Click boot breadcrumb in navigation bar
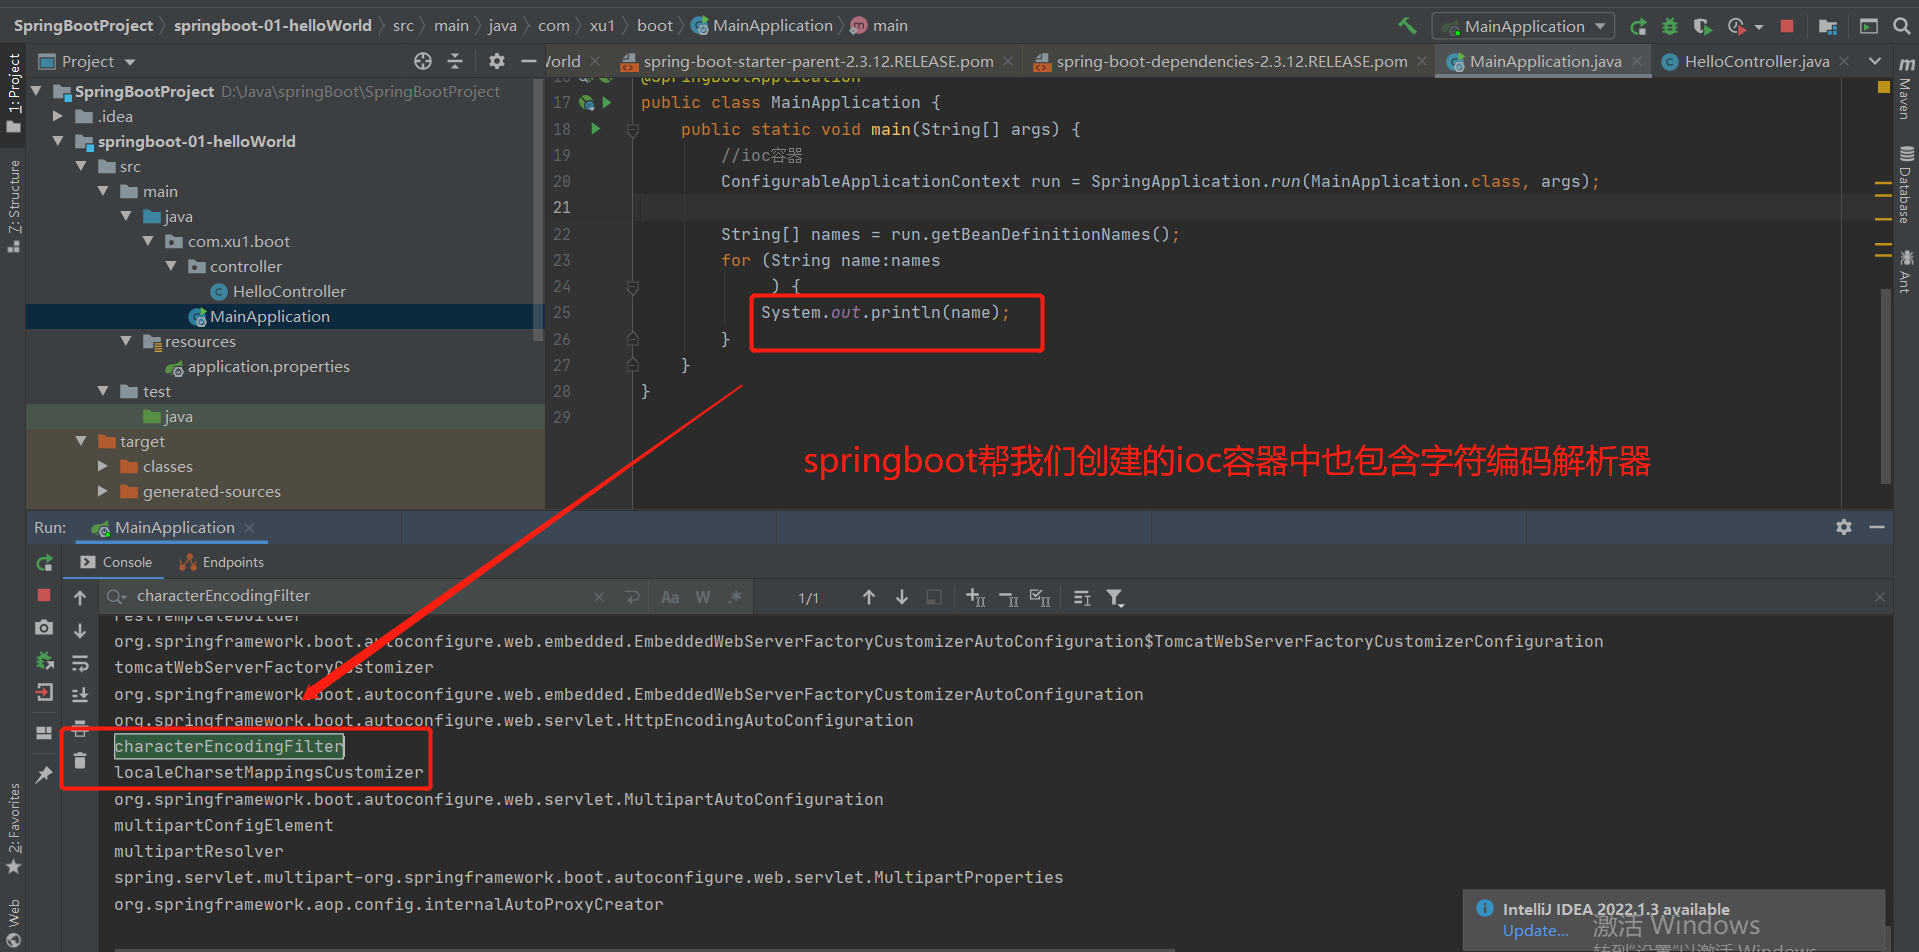The width and height of the screenshot is (1919, 952). [x=655, y=26]
